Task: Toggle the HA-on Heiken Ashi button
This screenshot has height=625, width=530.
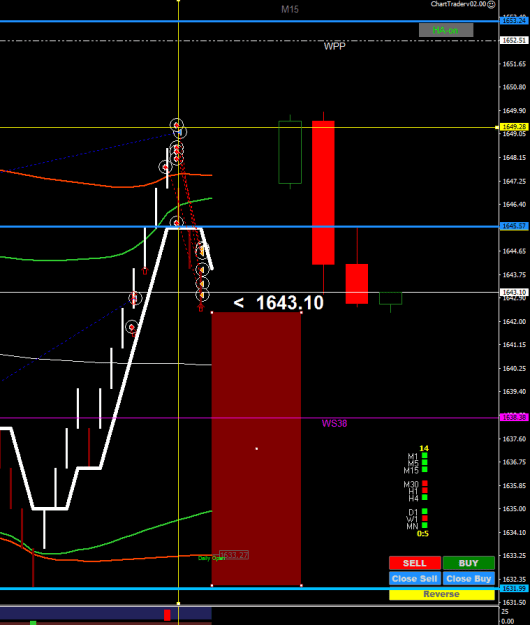Action: [x=446, y=30]
